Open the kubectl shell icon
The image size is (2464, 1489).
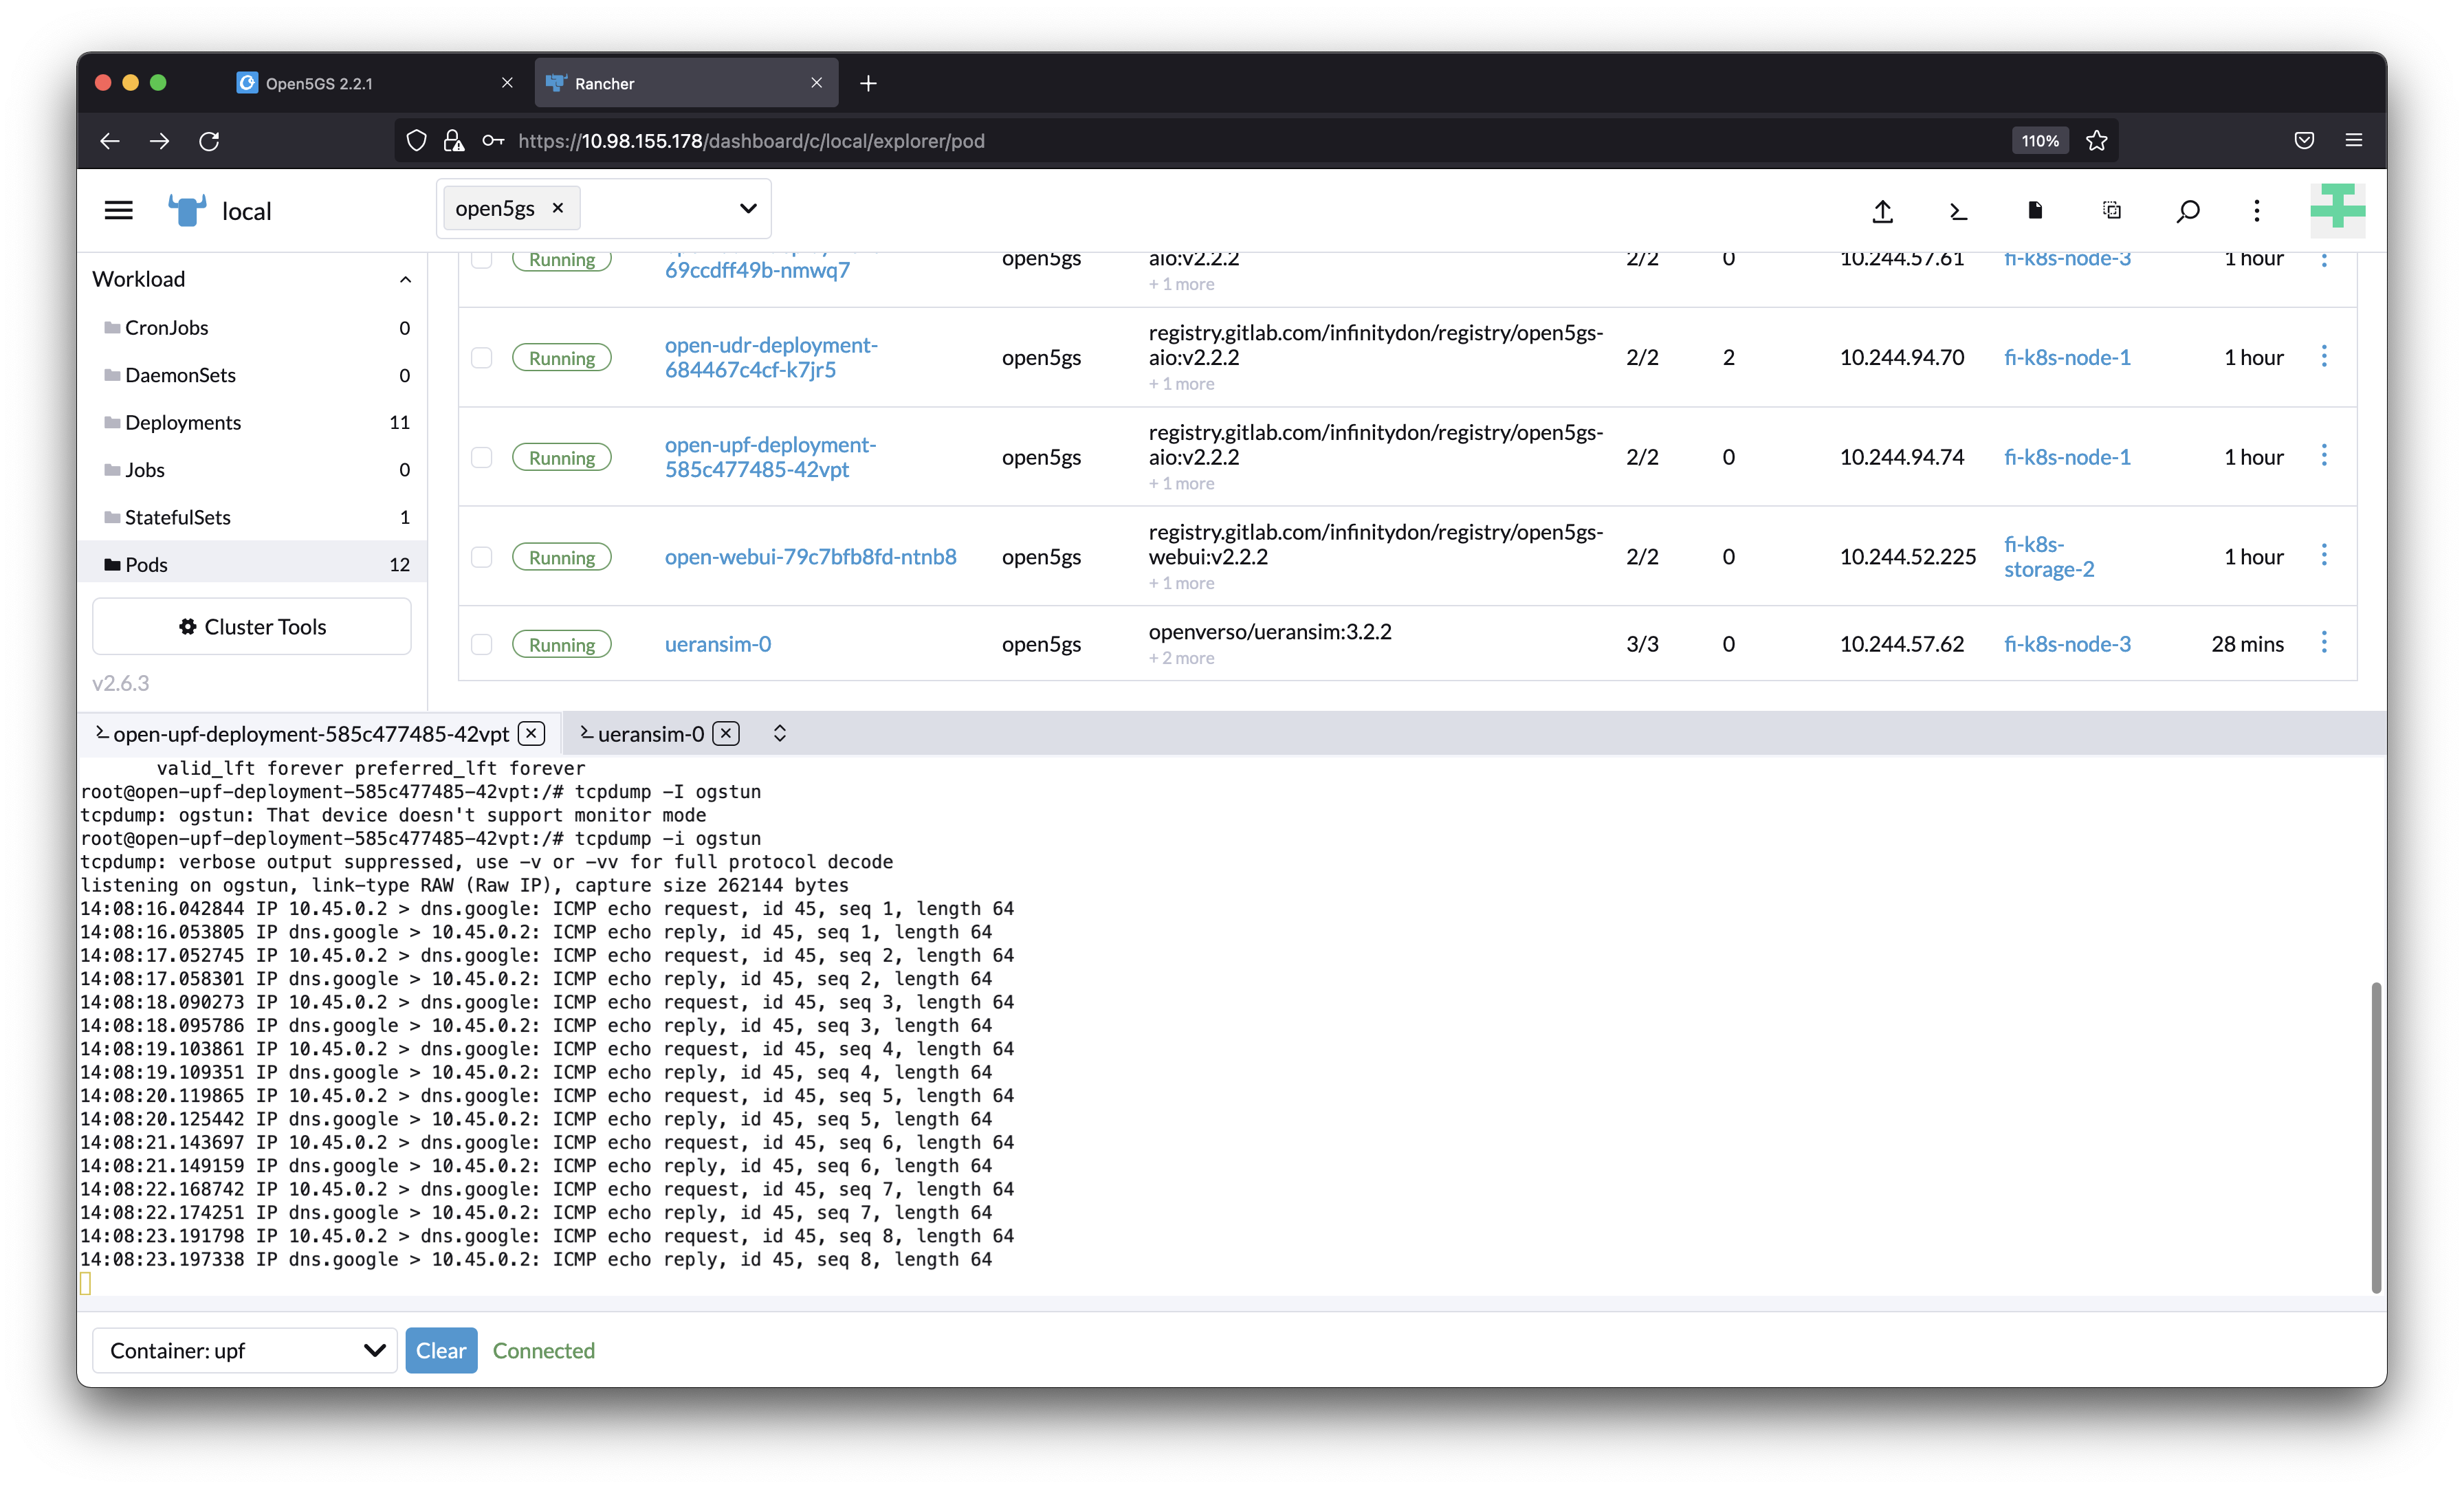[1958, 211]
